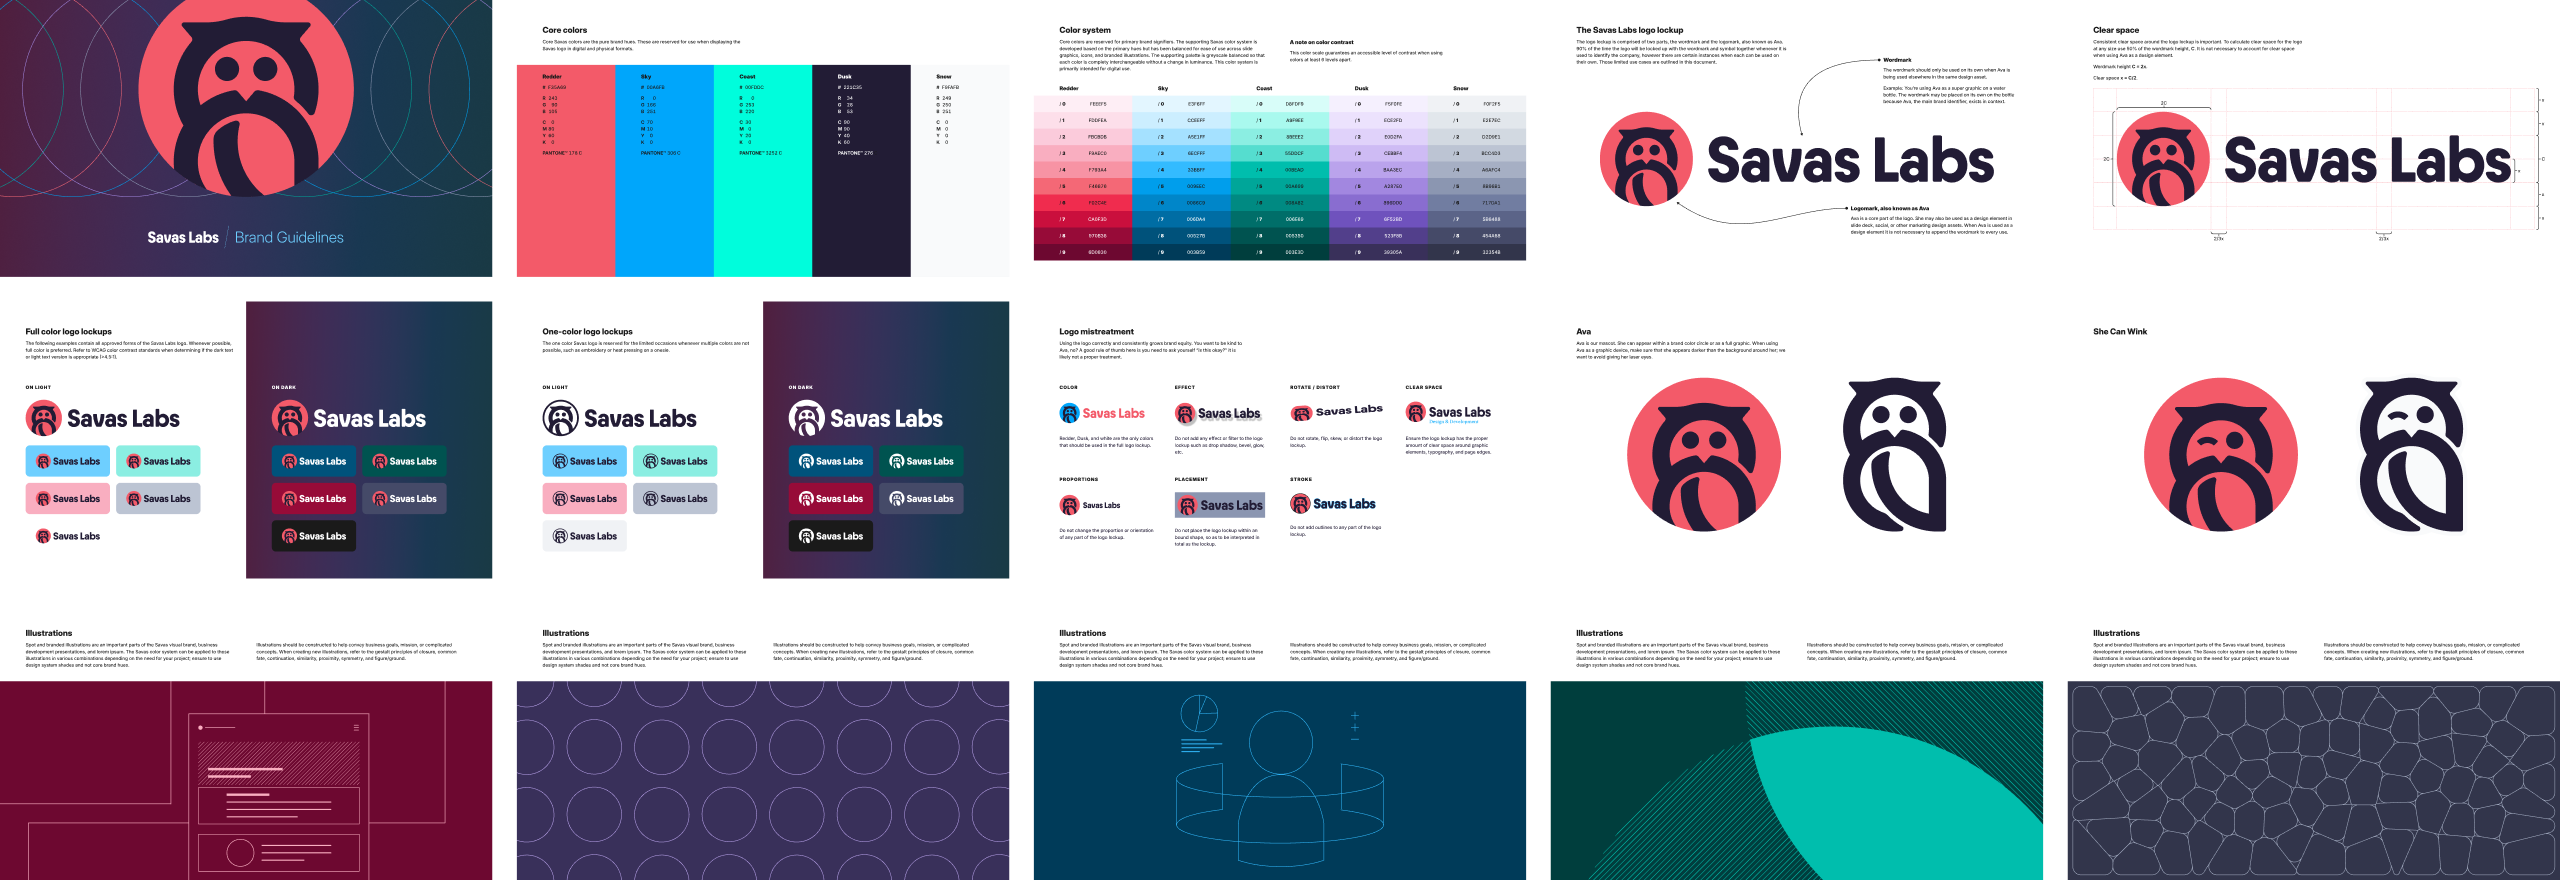Select the lightest /0 Sky cell in the Color system
Image resolution: width=2560 pixels, height=880 pixels.
tap(1181, 104)
